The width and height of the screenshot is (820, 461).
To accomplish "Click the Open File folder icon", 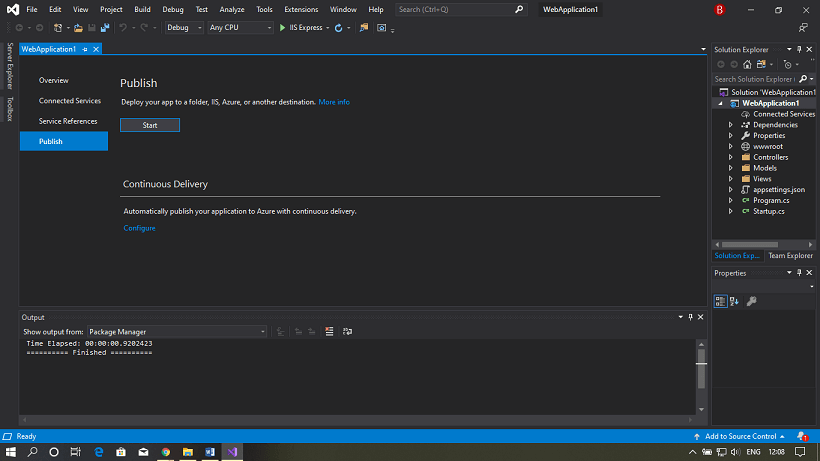I will [78, 28].
